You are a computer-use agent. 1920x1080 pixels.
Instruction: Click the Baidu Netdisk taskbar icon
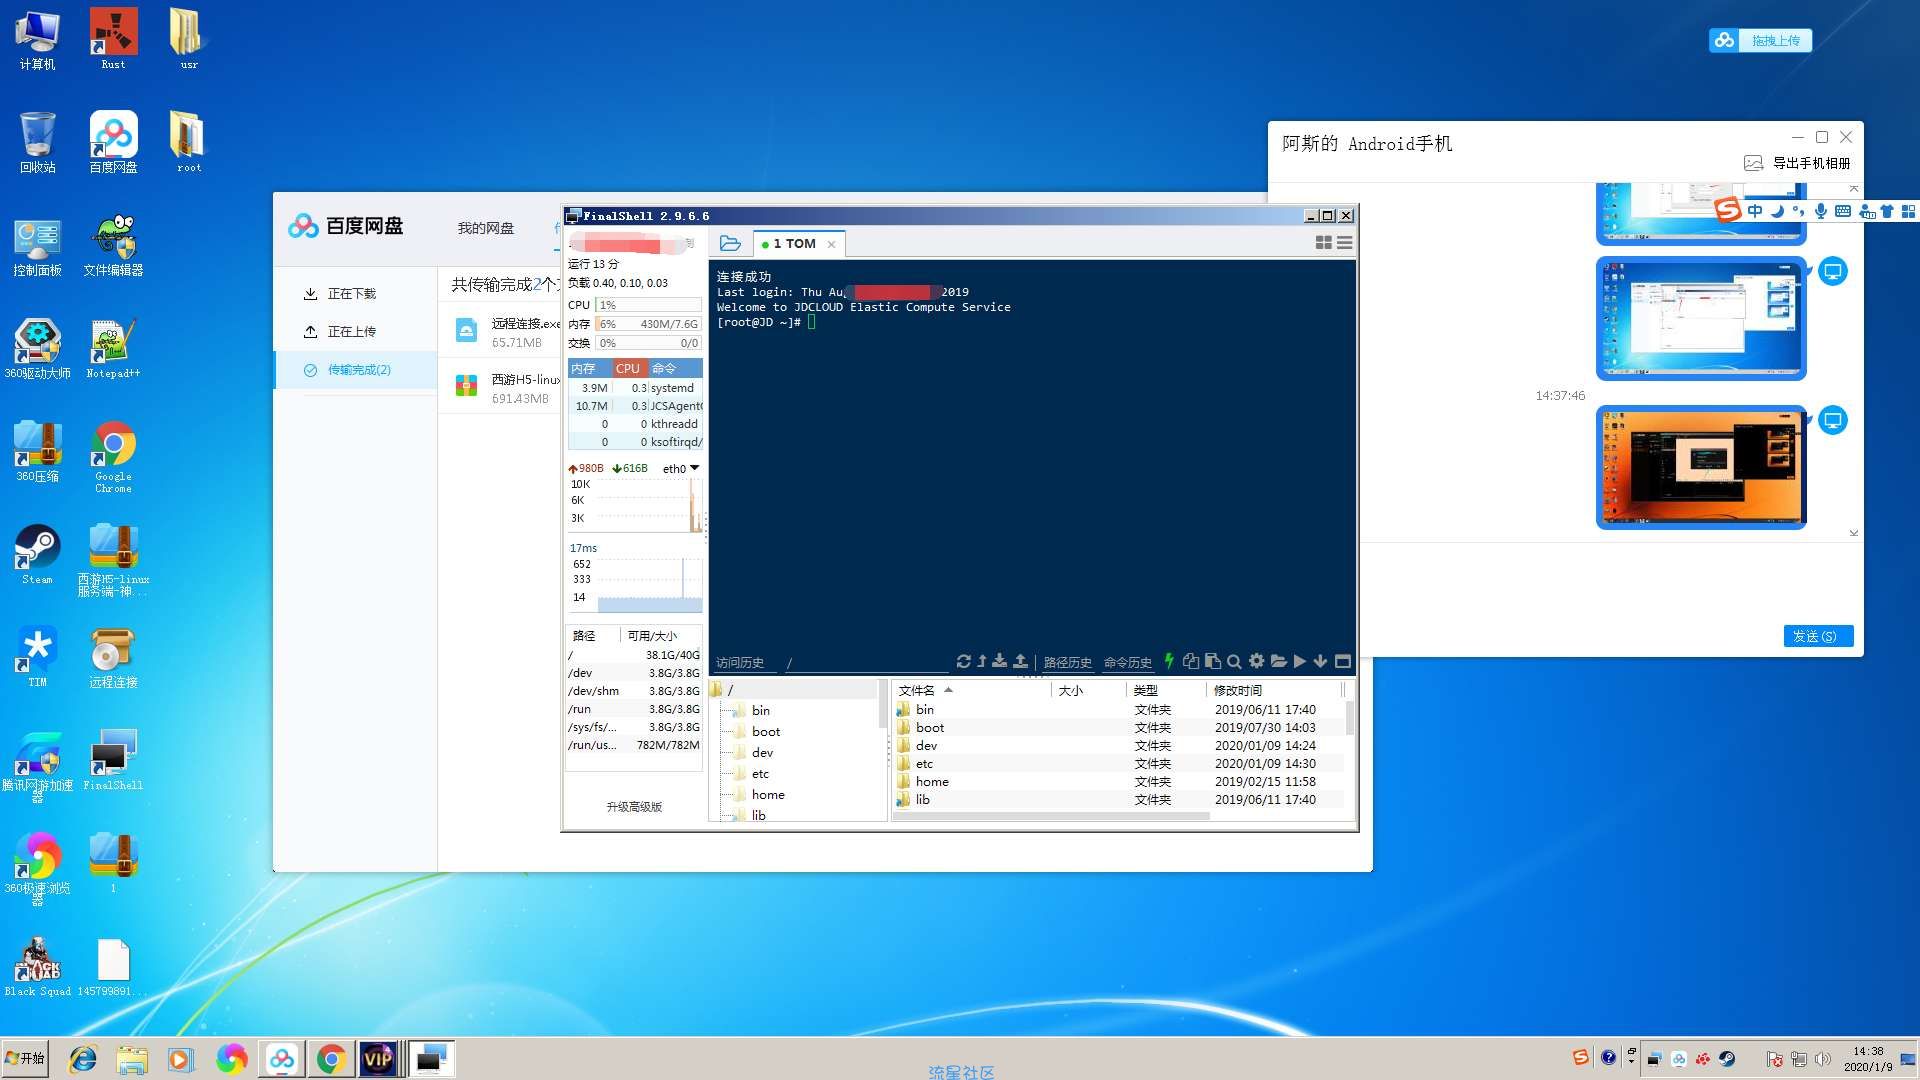282,1059
